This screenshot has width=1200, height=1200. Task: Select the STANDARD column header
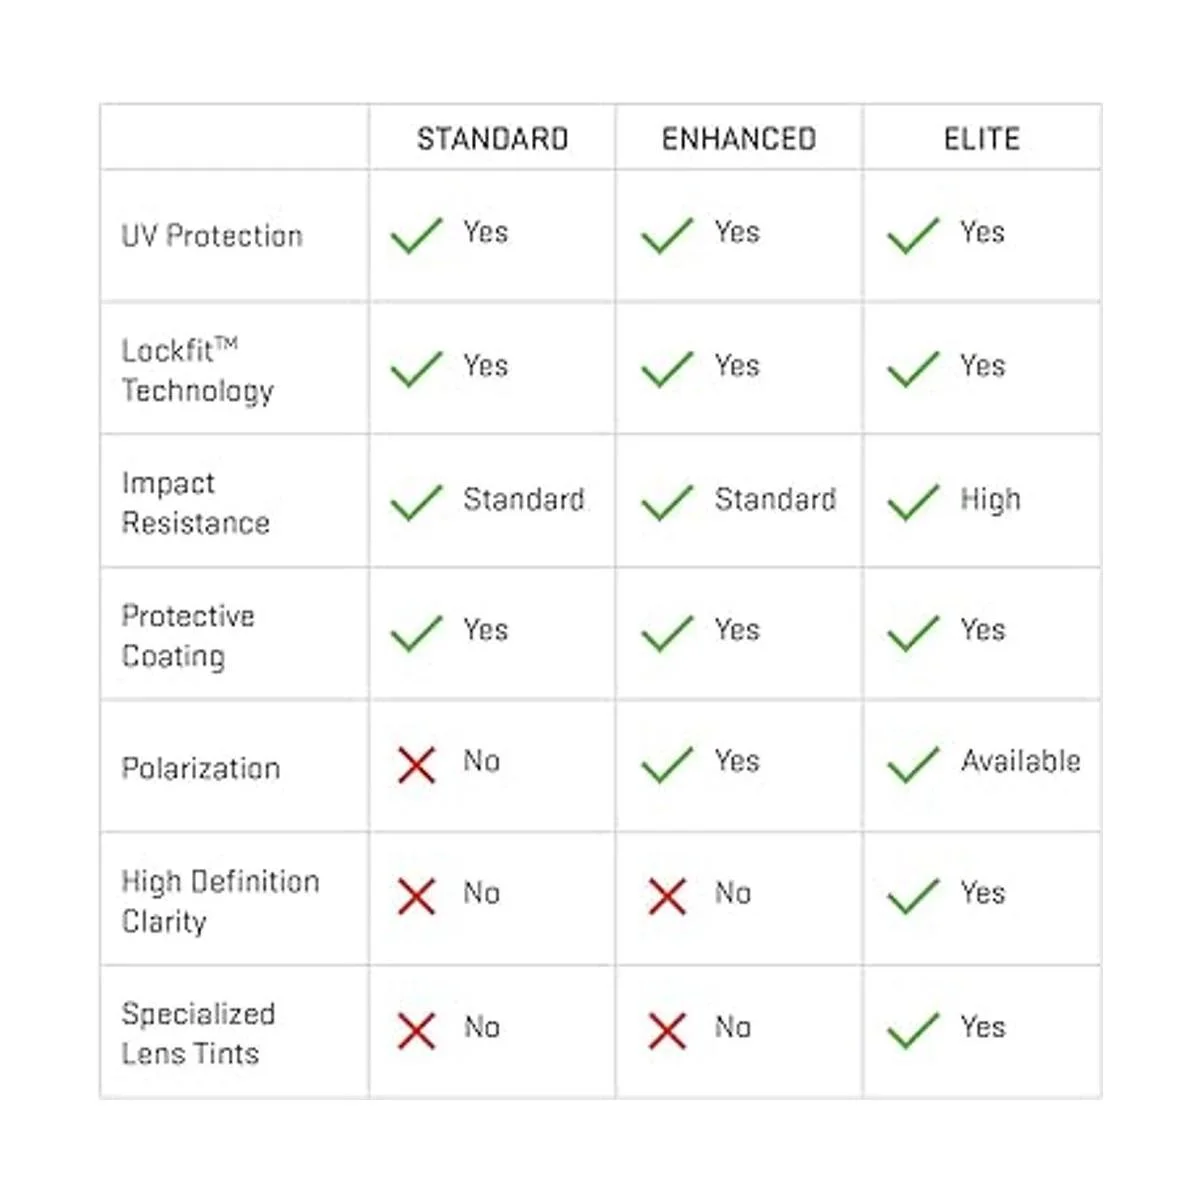[x=492, y=139]
